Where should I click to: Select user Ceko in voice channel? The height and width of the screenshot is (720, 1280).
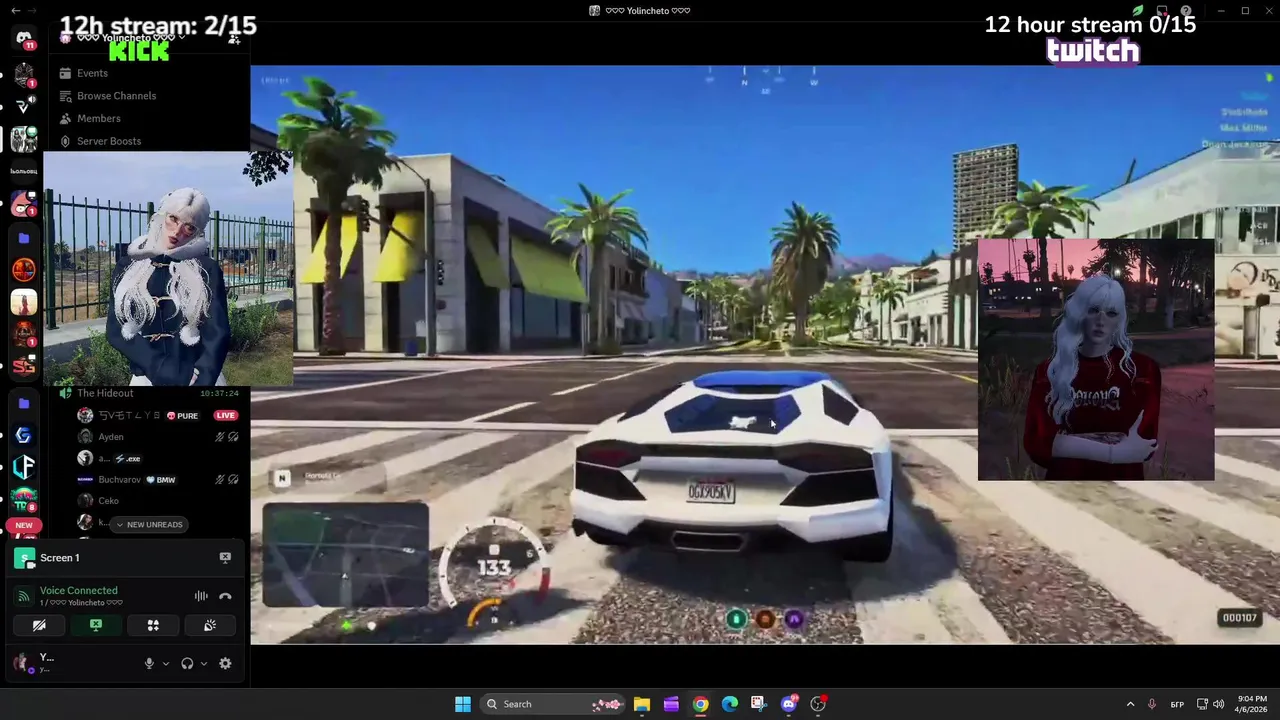point(108,501)
